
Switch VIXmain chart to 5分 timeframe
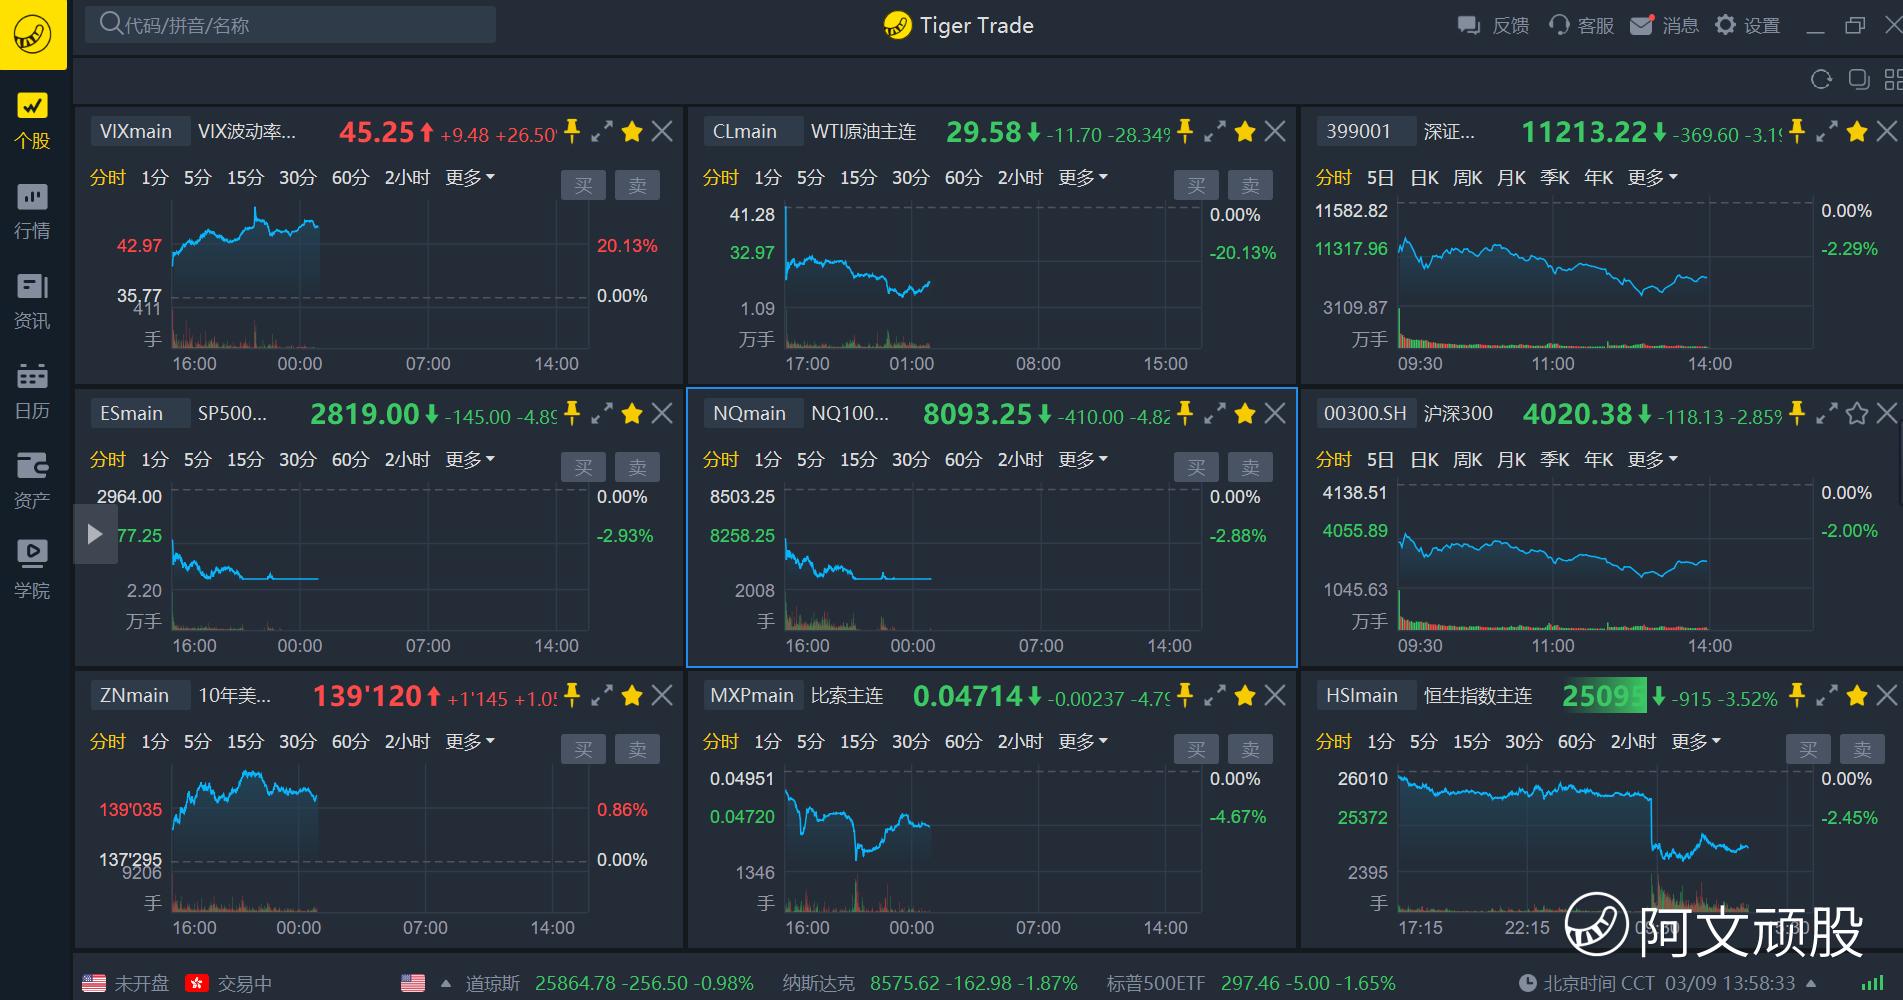click(x=197, y=178)
